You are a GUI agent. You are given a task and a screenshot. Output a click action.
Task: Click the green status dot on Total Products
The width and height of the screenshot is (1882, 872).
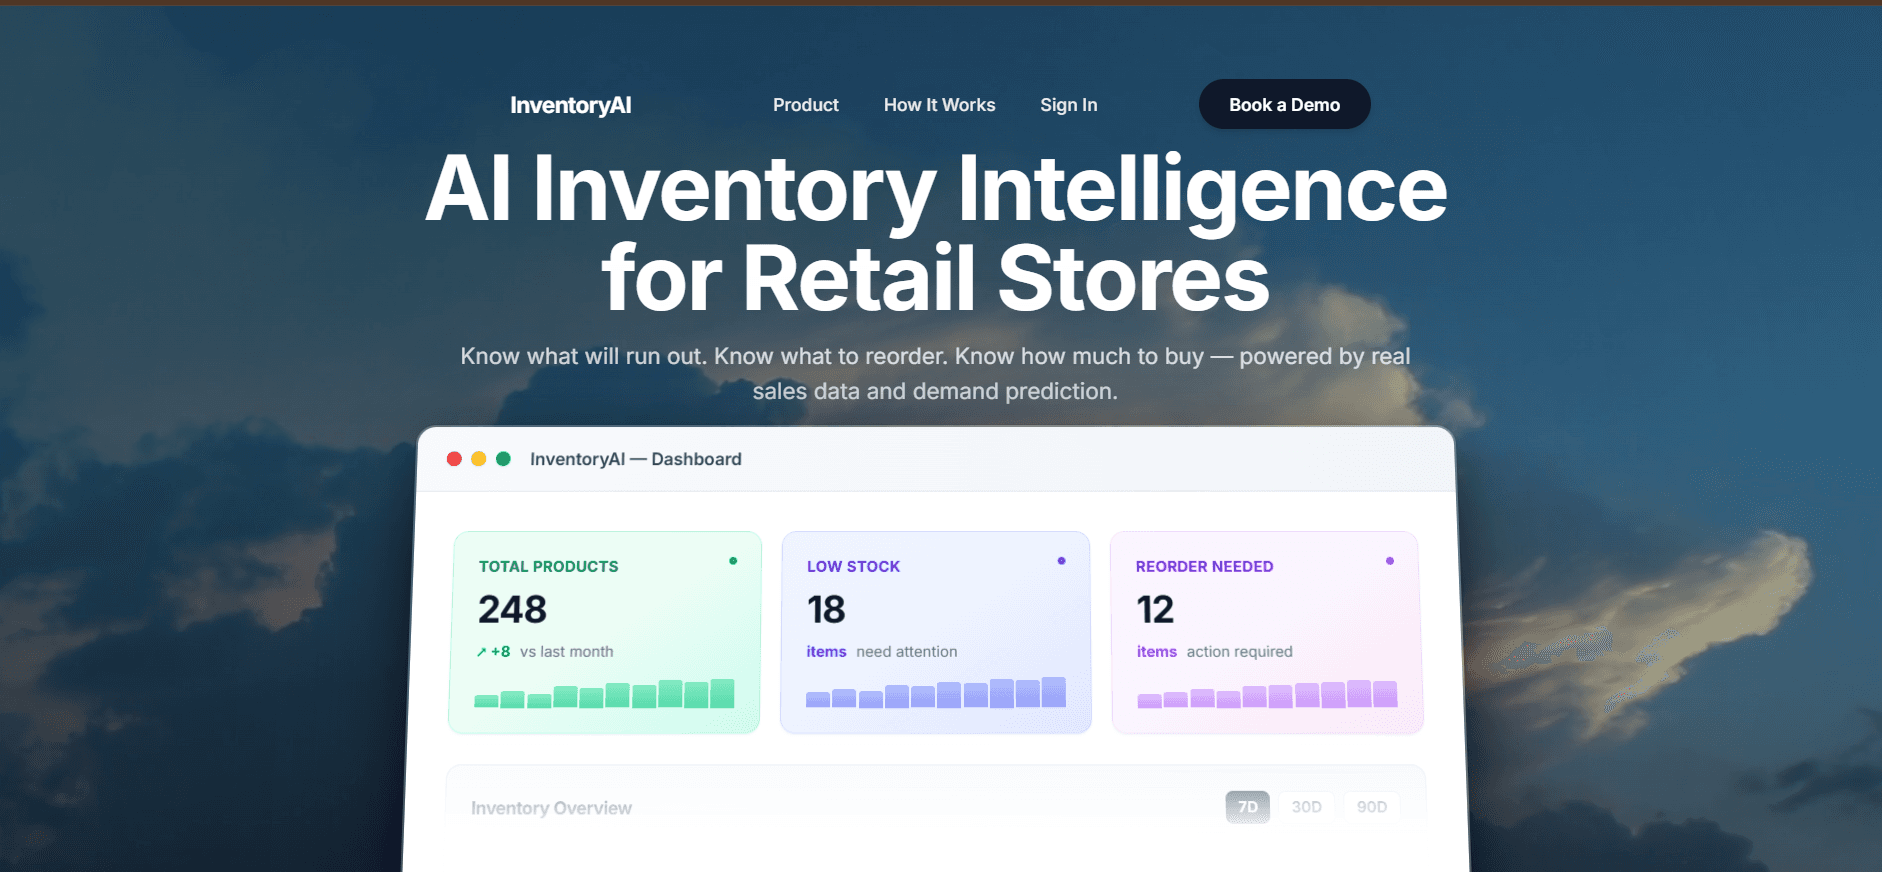pyautogui.click(x=733, y=561)
